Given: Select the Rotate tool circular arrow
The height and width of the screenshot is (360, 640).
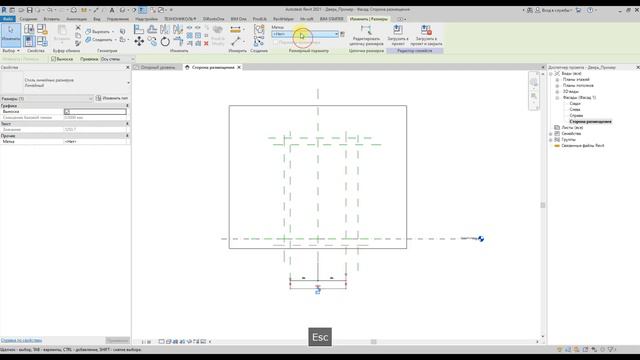Looking at the screenshot, I should pyautogui.click(x=165, y=41).
